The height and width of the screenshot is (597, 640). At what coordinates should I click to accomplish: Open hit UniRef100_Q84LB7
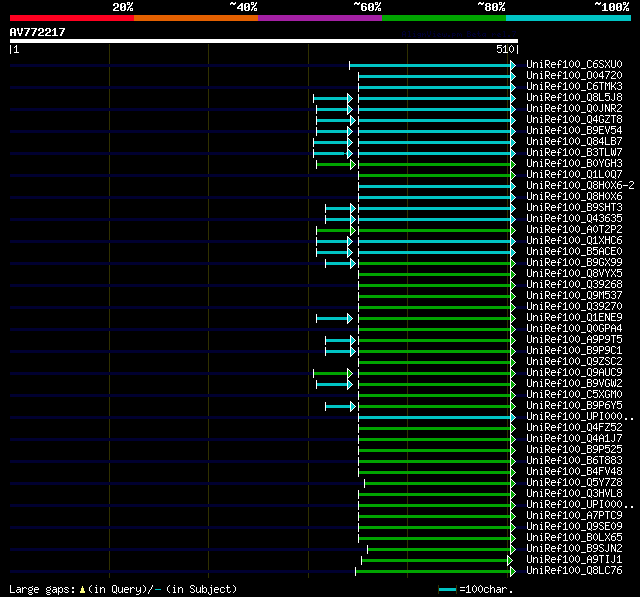pyautogui.click(x=574, y=142)
